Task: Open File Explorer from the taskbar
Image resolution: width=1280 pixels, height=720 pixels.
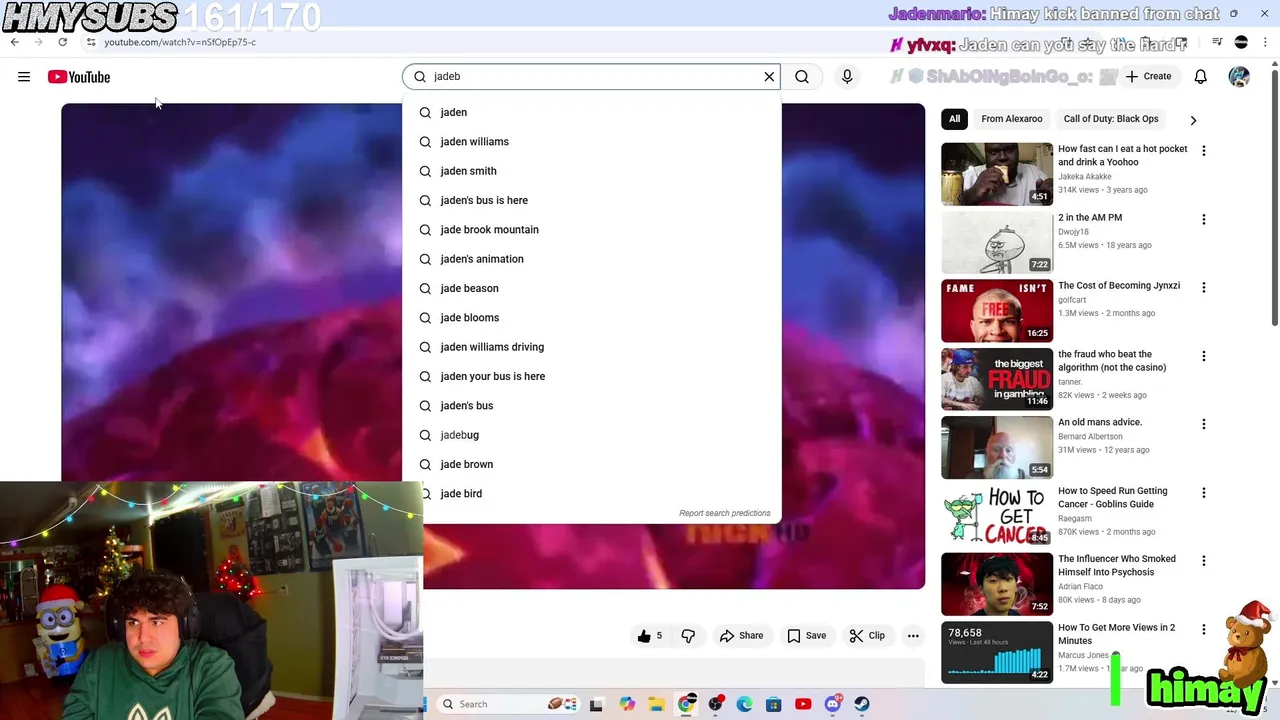Action: pos(656,704)
